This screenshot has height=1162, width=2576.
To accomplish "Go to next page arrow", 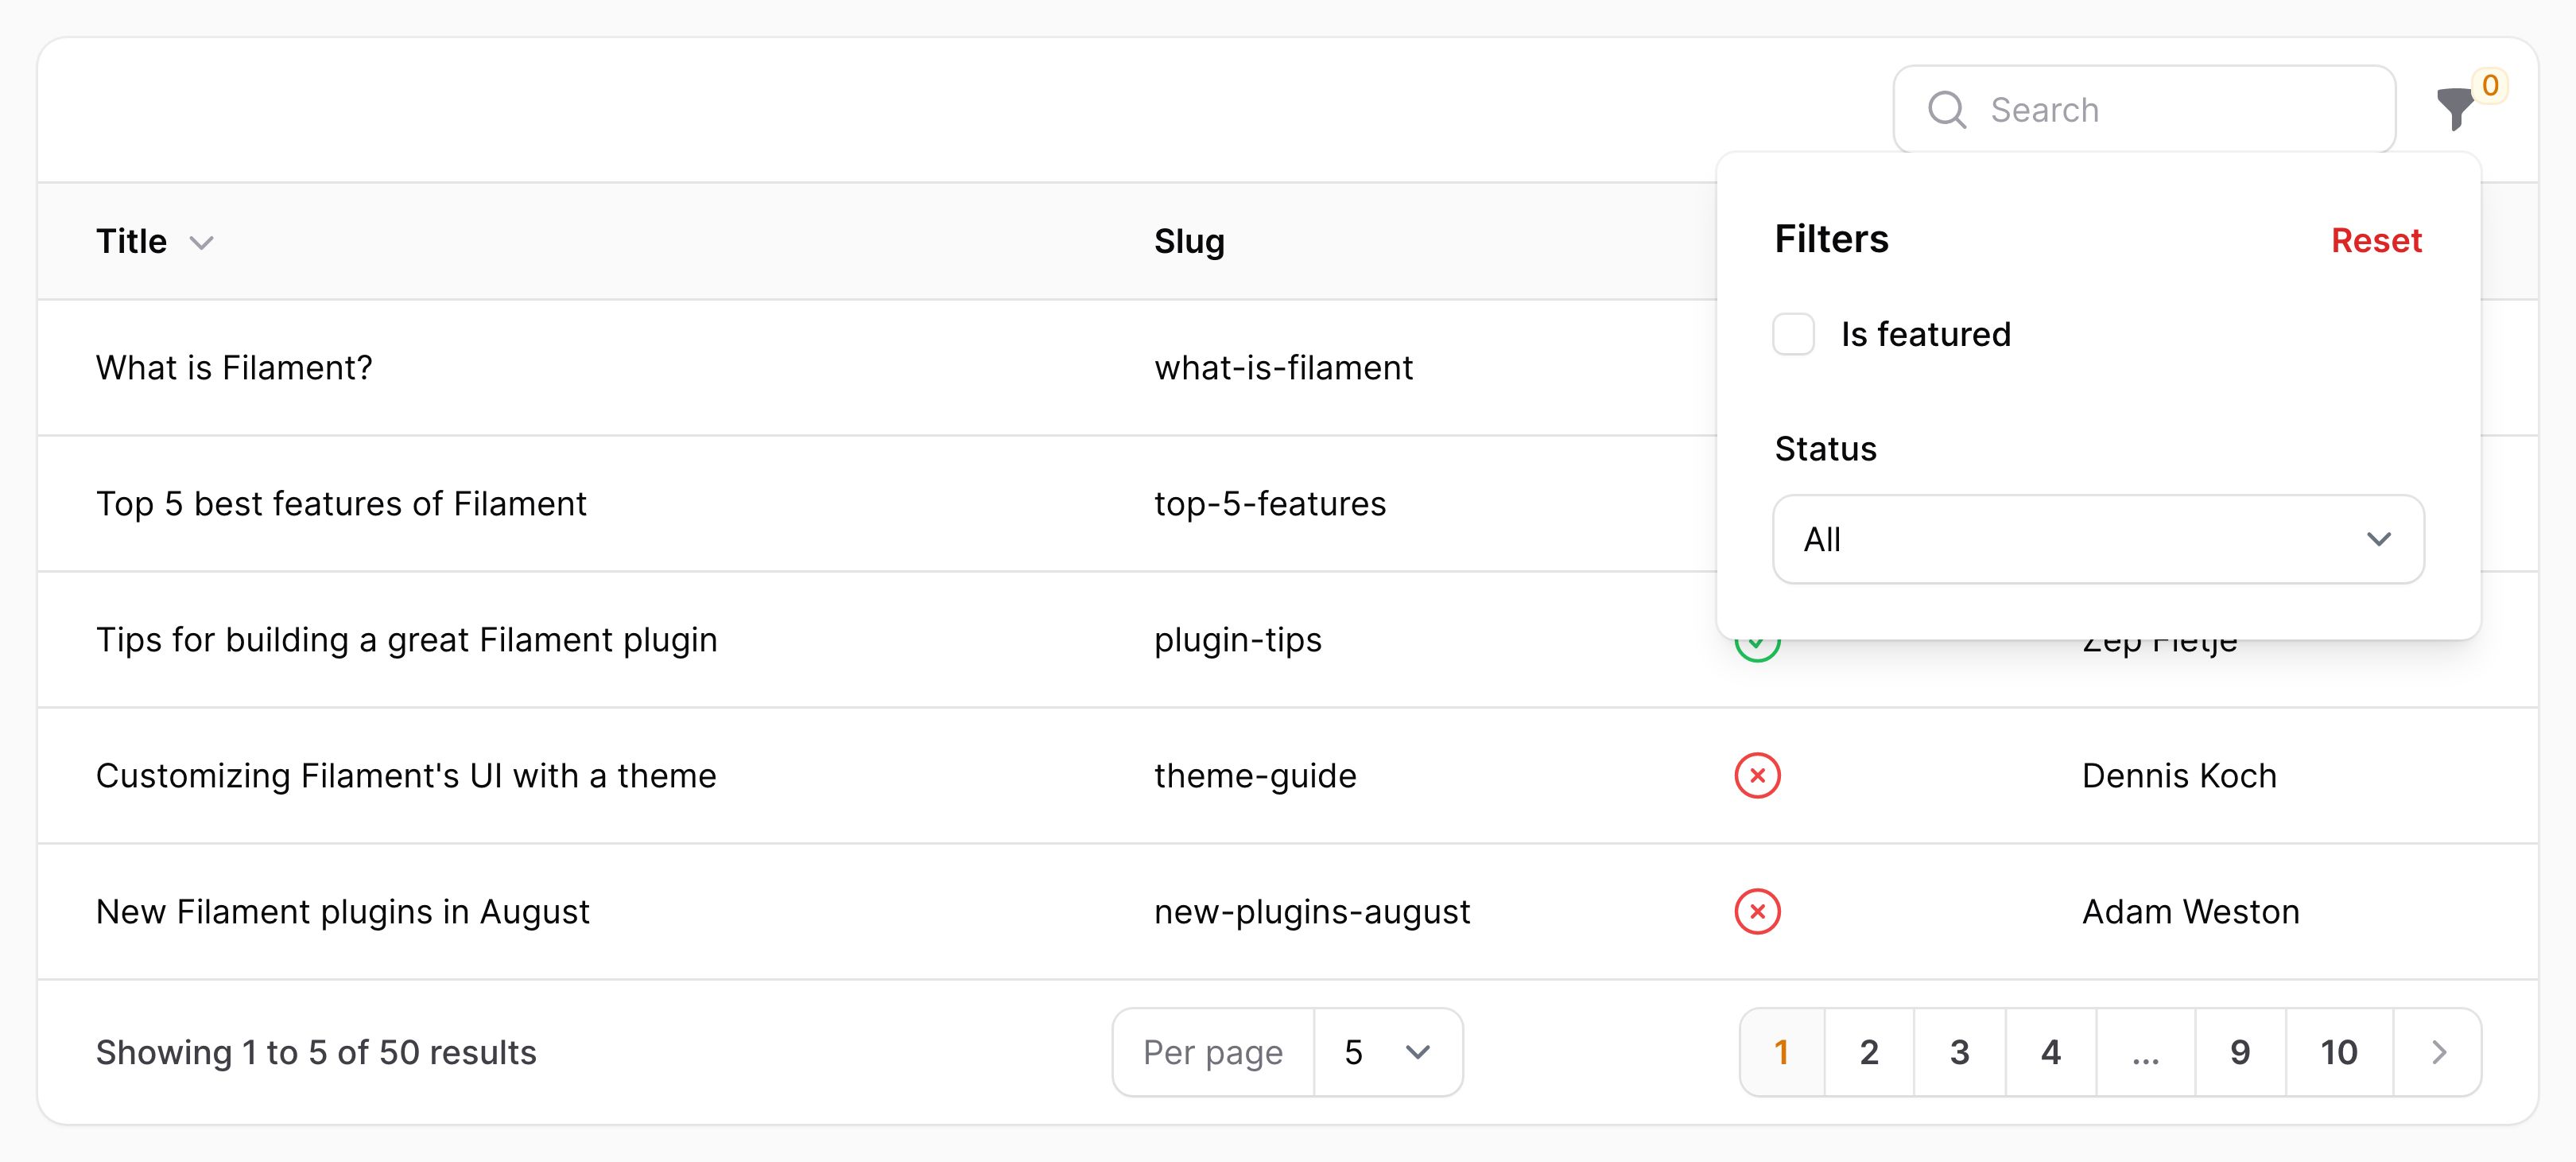I will 2438,1052.
